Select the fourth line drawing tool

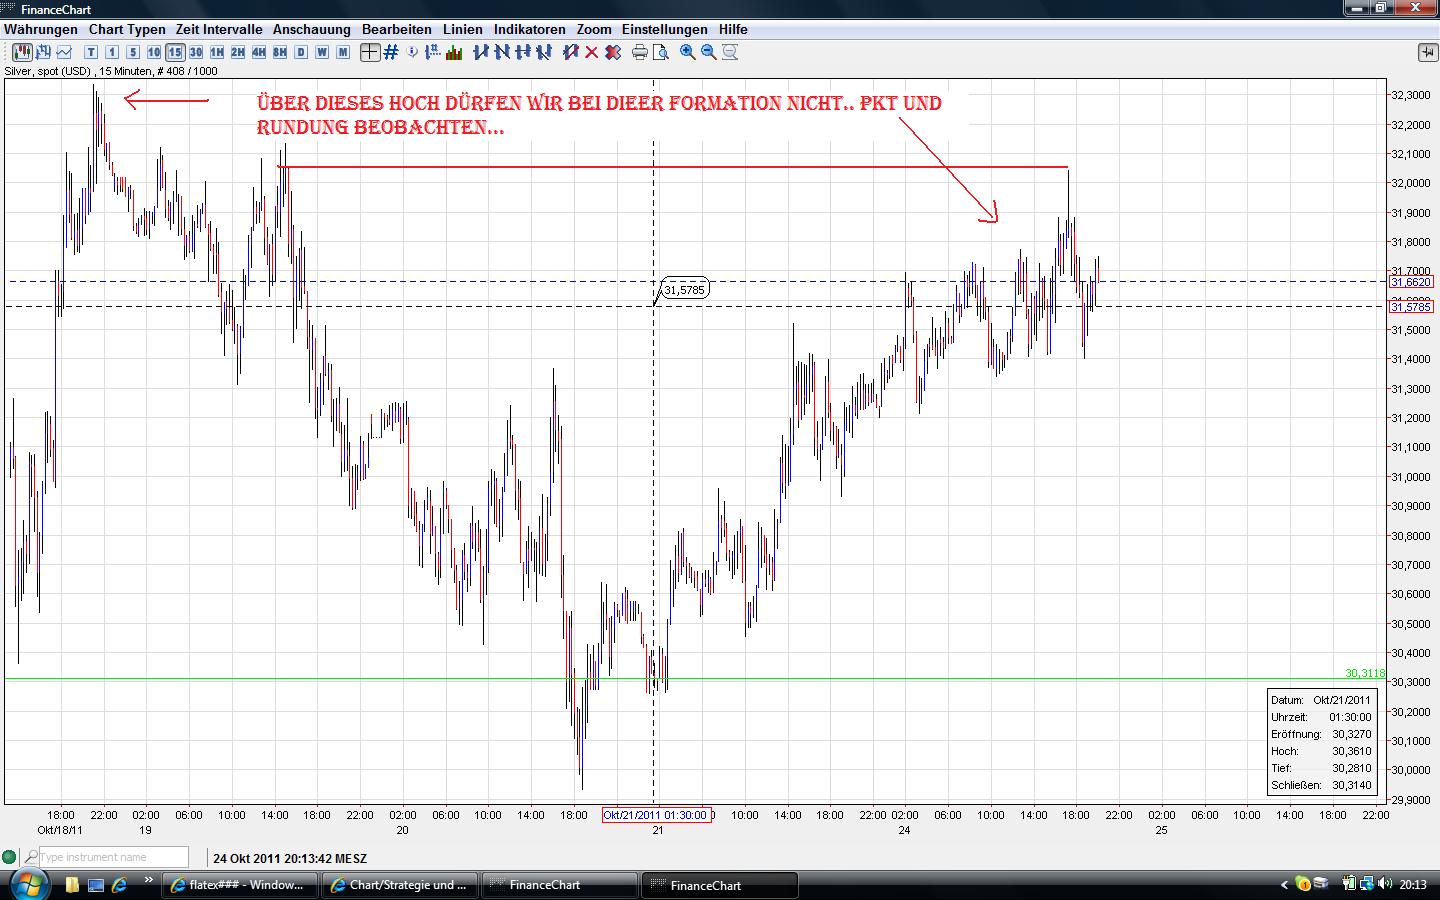[544, 52]
